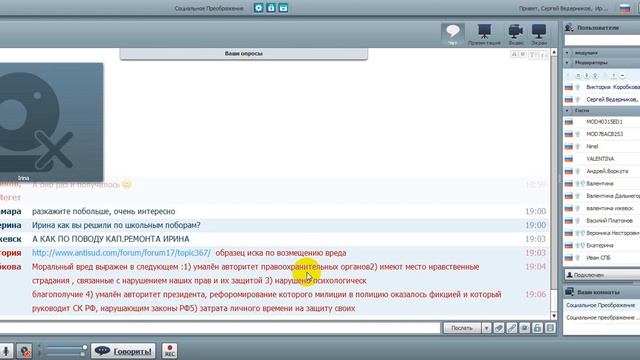Open the Chat view icon
Screen dimensions: 640x360
(453, 34)
